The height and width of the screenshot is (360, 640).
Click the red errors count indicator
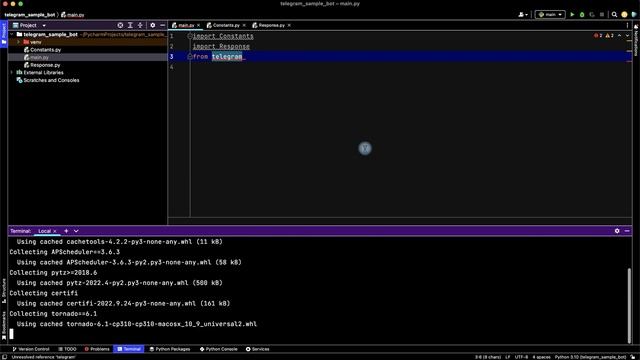598,36
